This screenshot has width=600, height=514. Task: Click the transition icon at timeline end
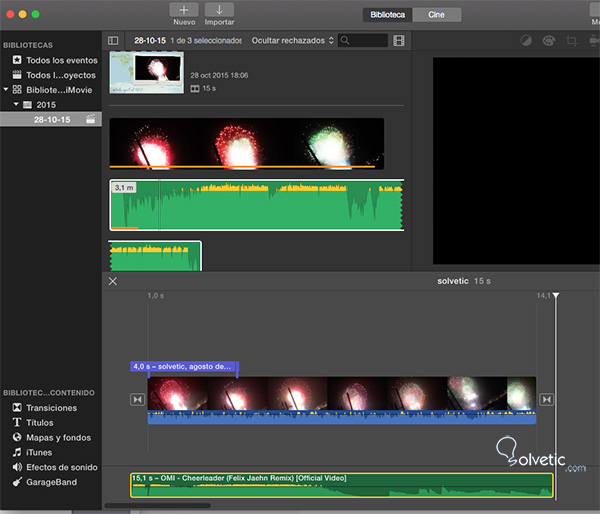coord(546,400)
